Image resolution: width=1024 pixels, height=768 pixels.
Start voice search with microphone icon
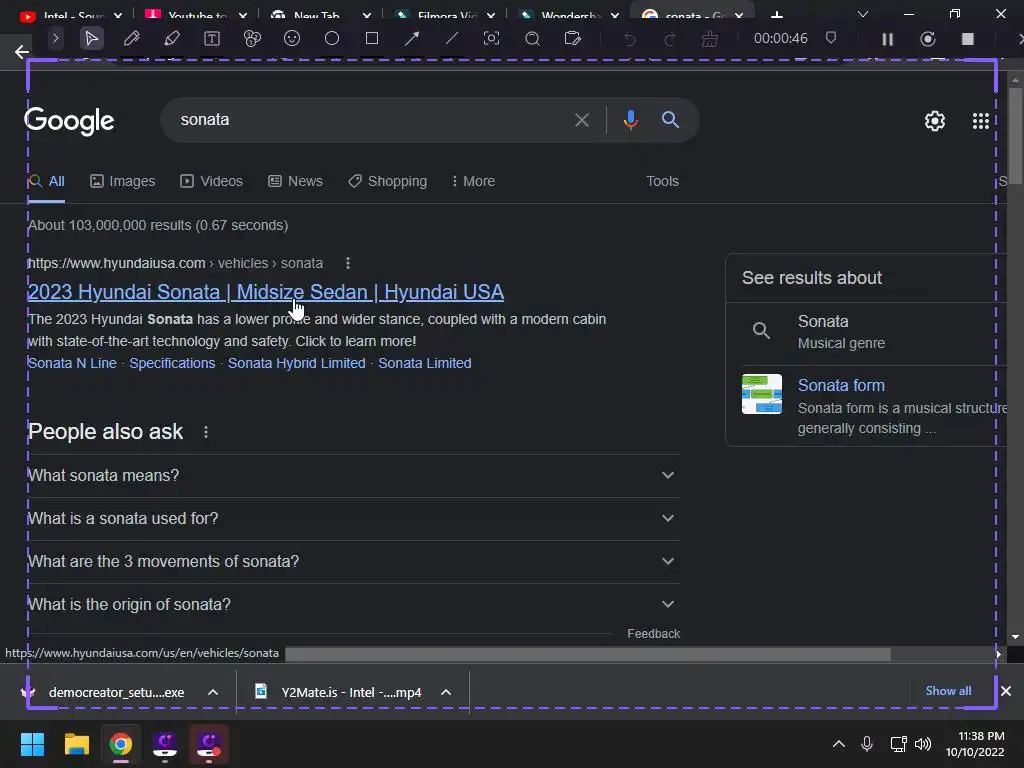point(630,120)
